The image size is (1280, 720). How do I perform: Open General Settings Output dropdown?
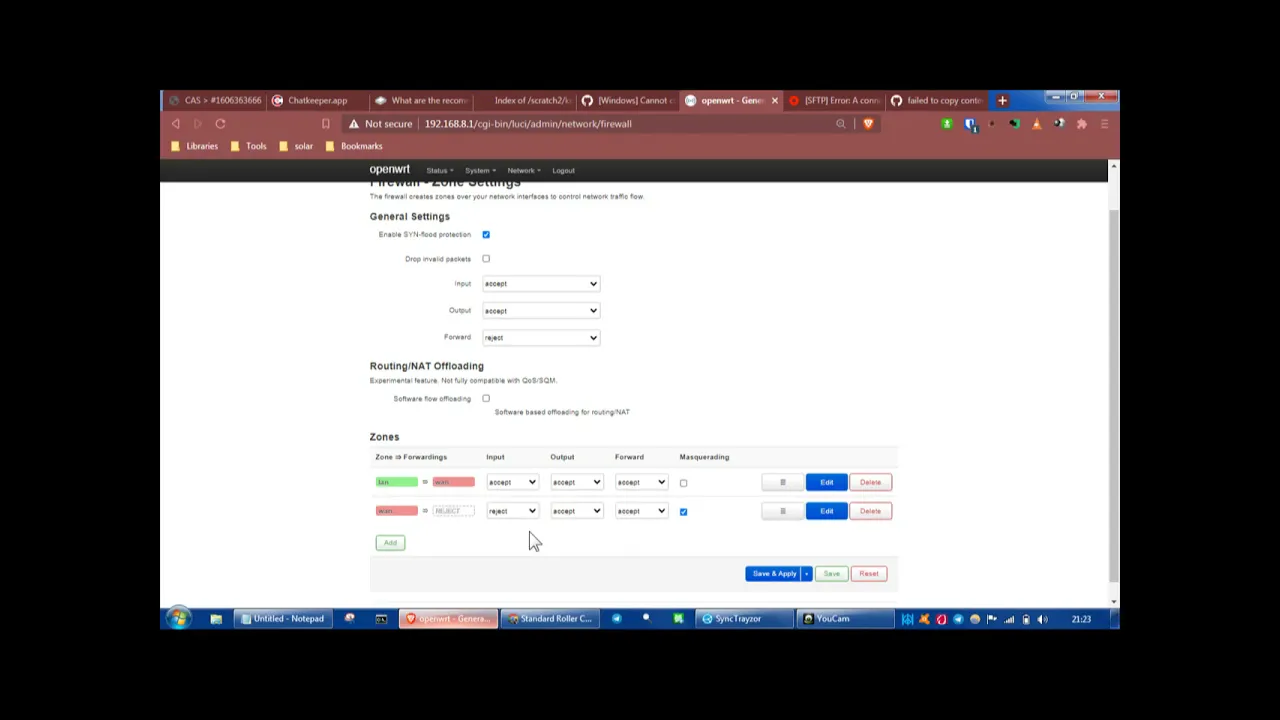[541, 311]
